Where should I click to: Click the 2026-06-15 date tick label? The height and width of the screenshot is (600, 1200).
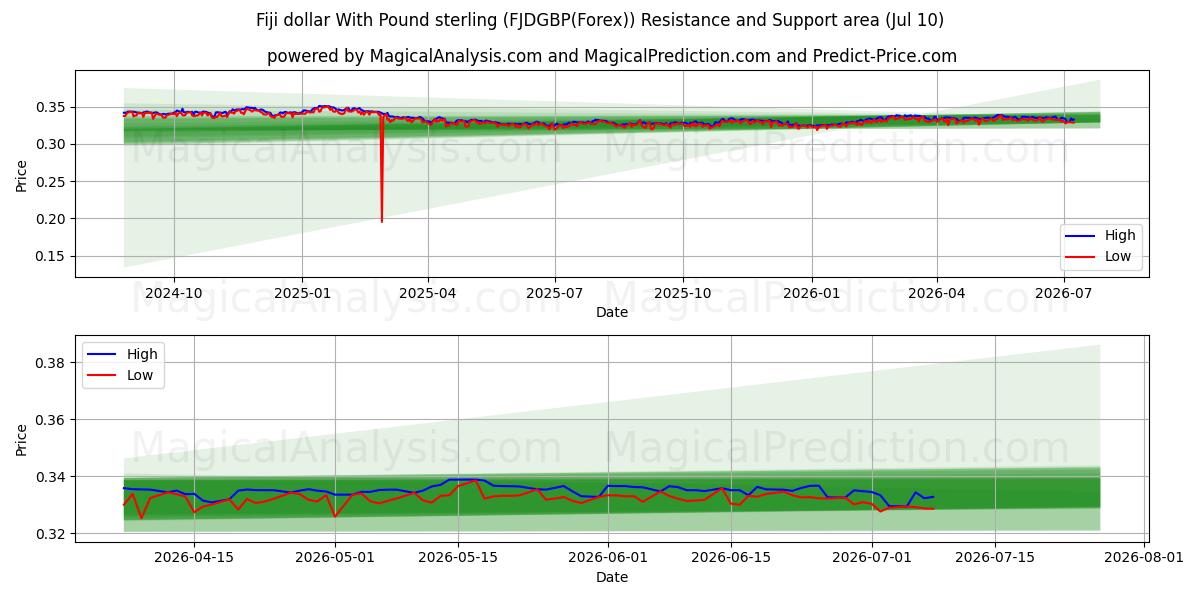point(731,558)
